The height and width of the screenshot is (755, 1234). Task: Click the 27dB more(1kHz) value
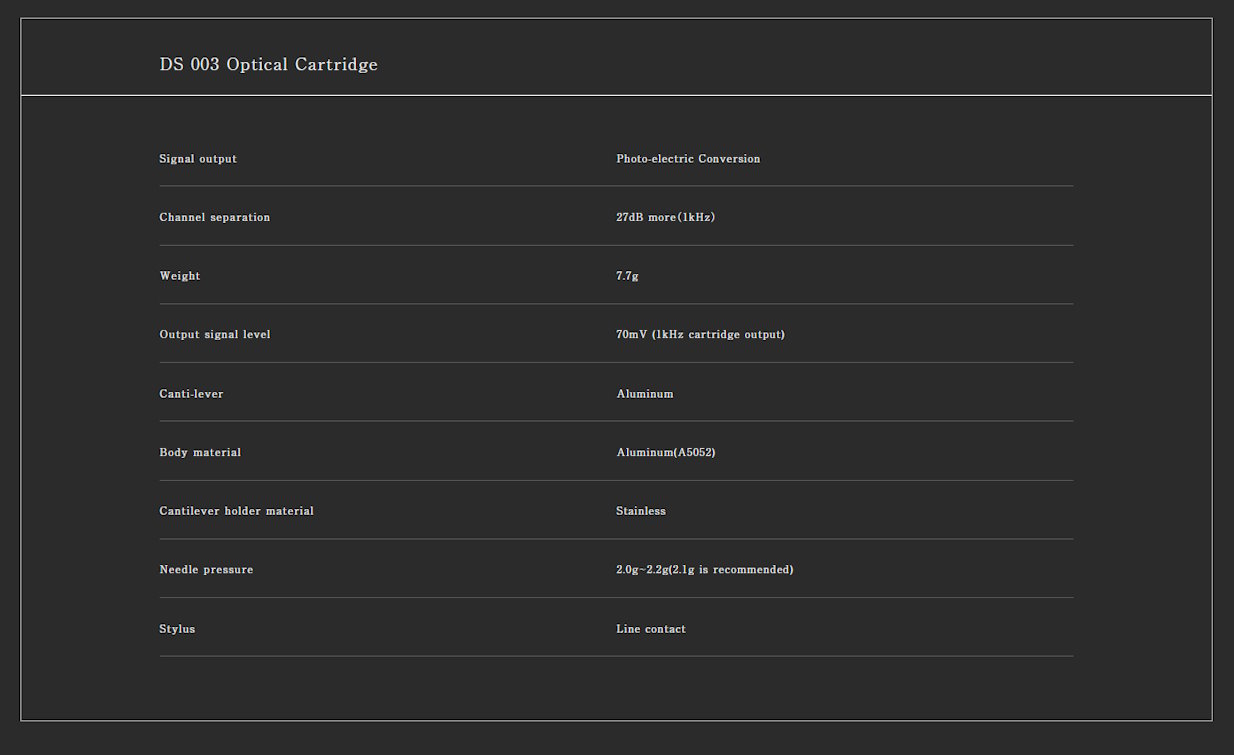tap(665, 217)
